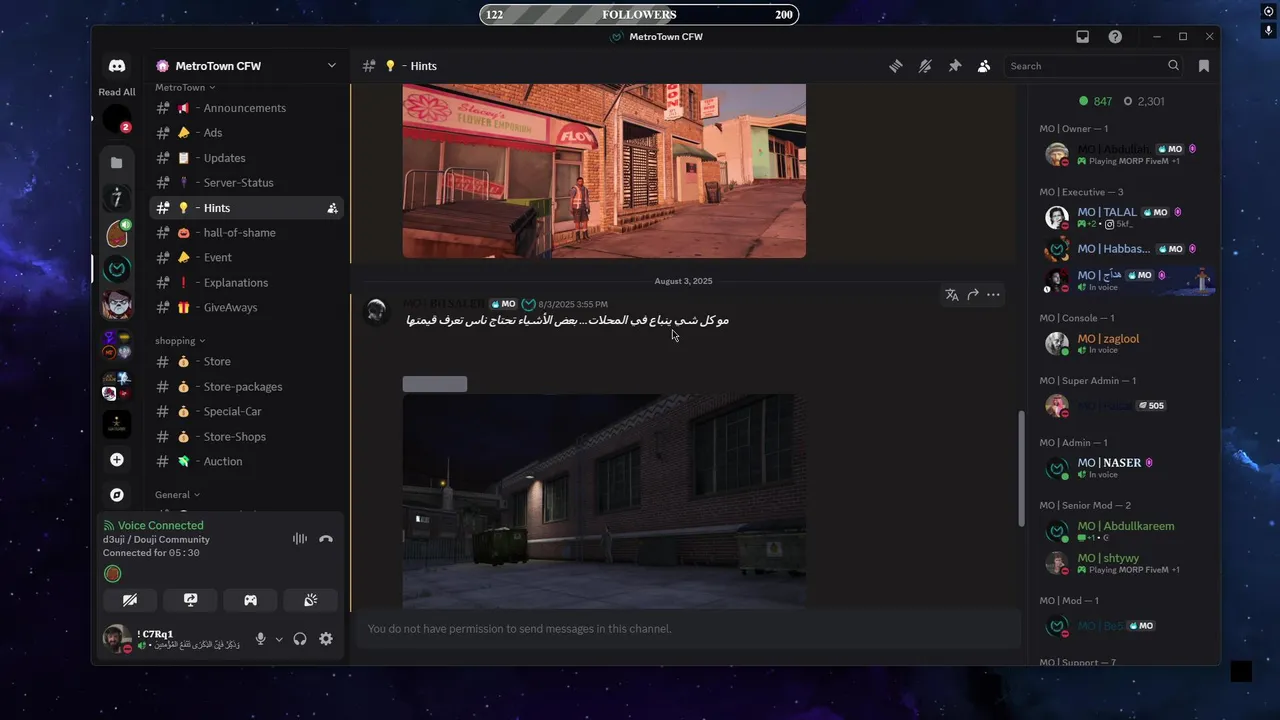
Task: Toggle channel notification mute bell icon
Action: (925, 66)
